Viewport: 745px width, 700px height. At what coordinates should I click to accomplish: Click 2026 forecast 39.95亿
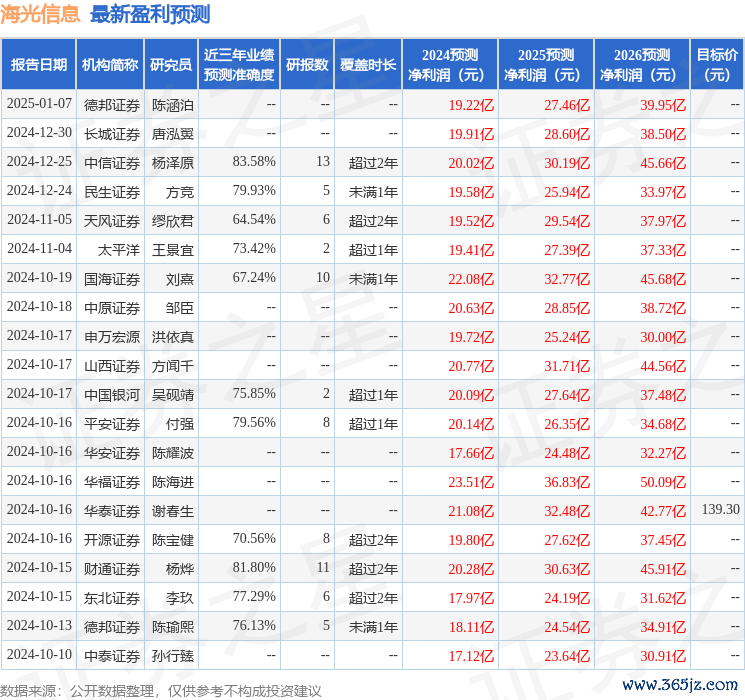click(x=663, y=105)
